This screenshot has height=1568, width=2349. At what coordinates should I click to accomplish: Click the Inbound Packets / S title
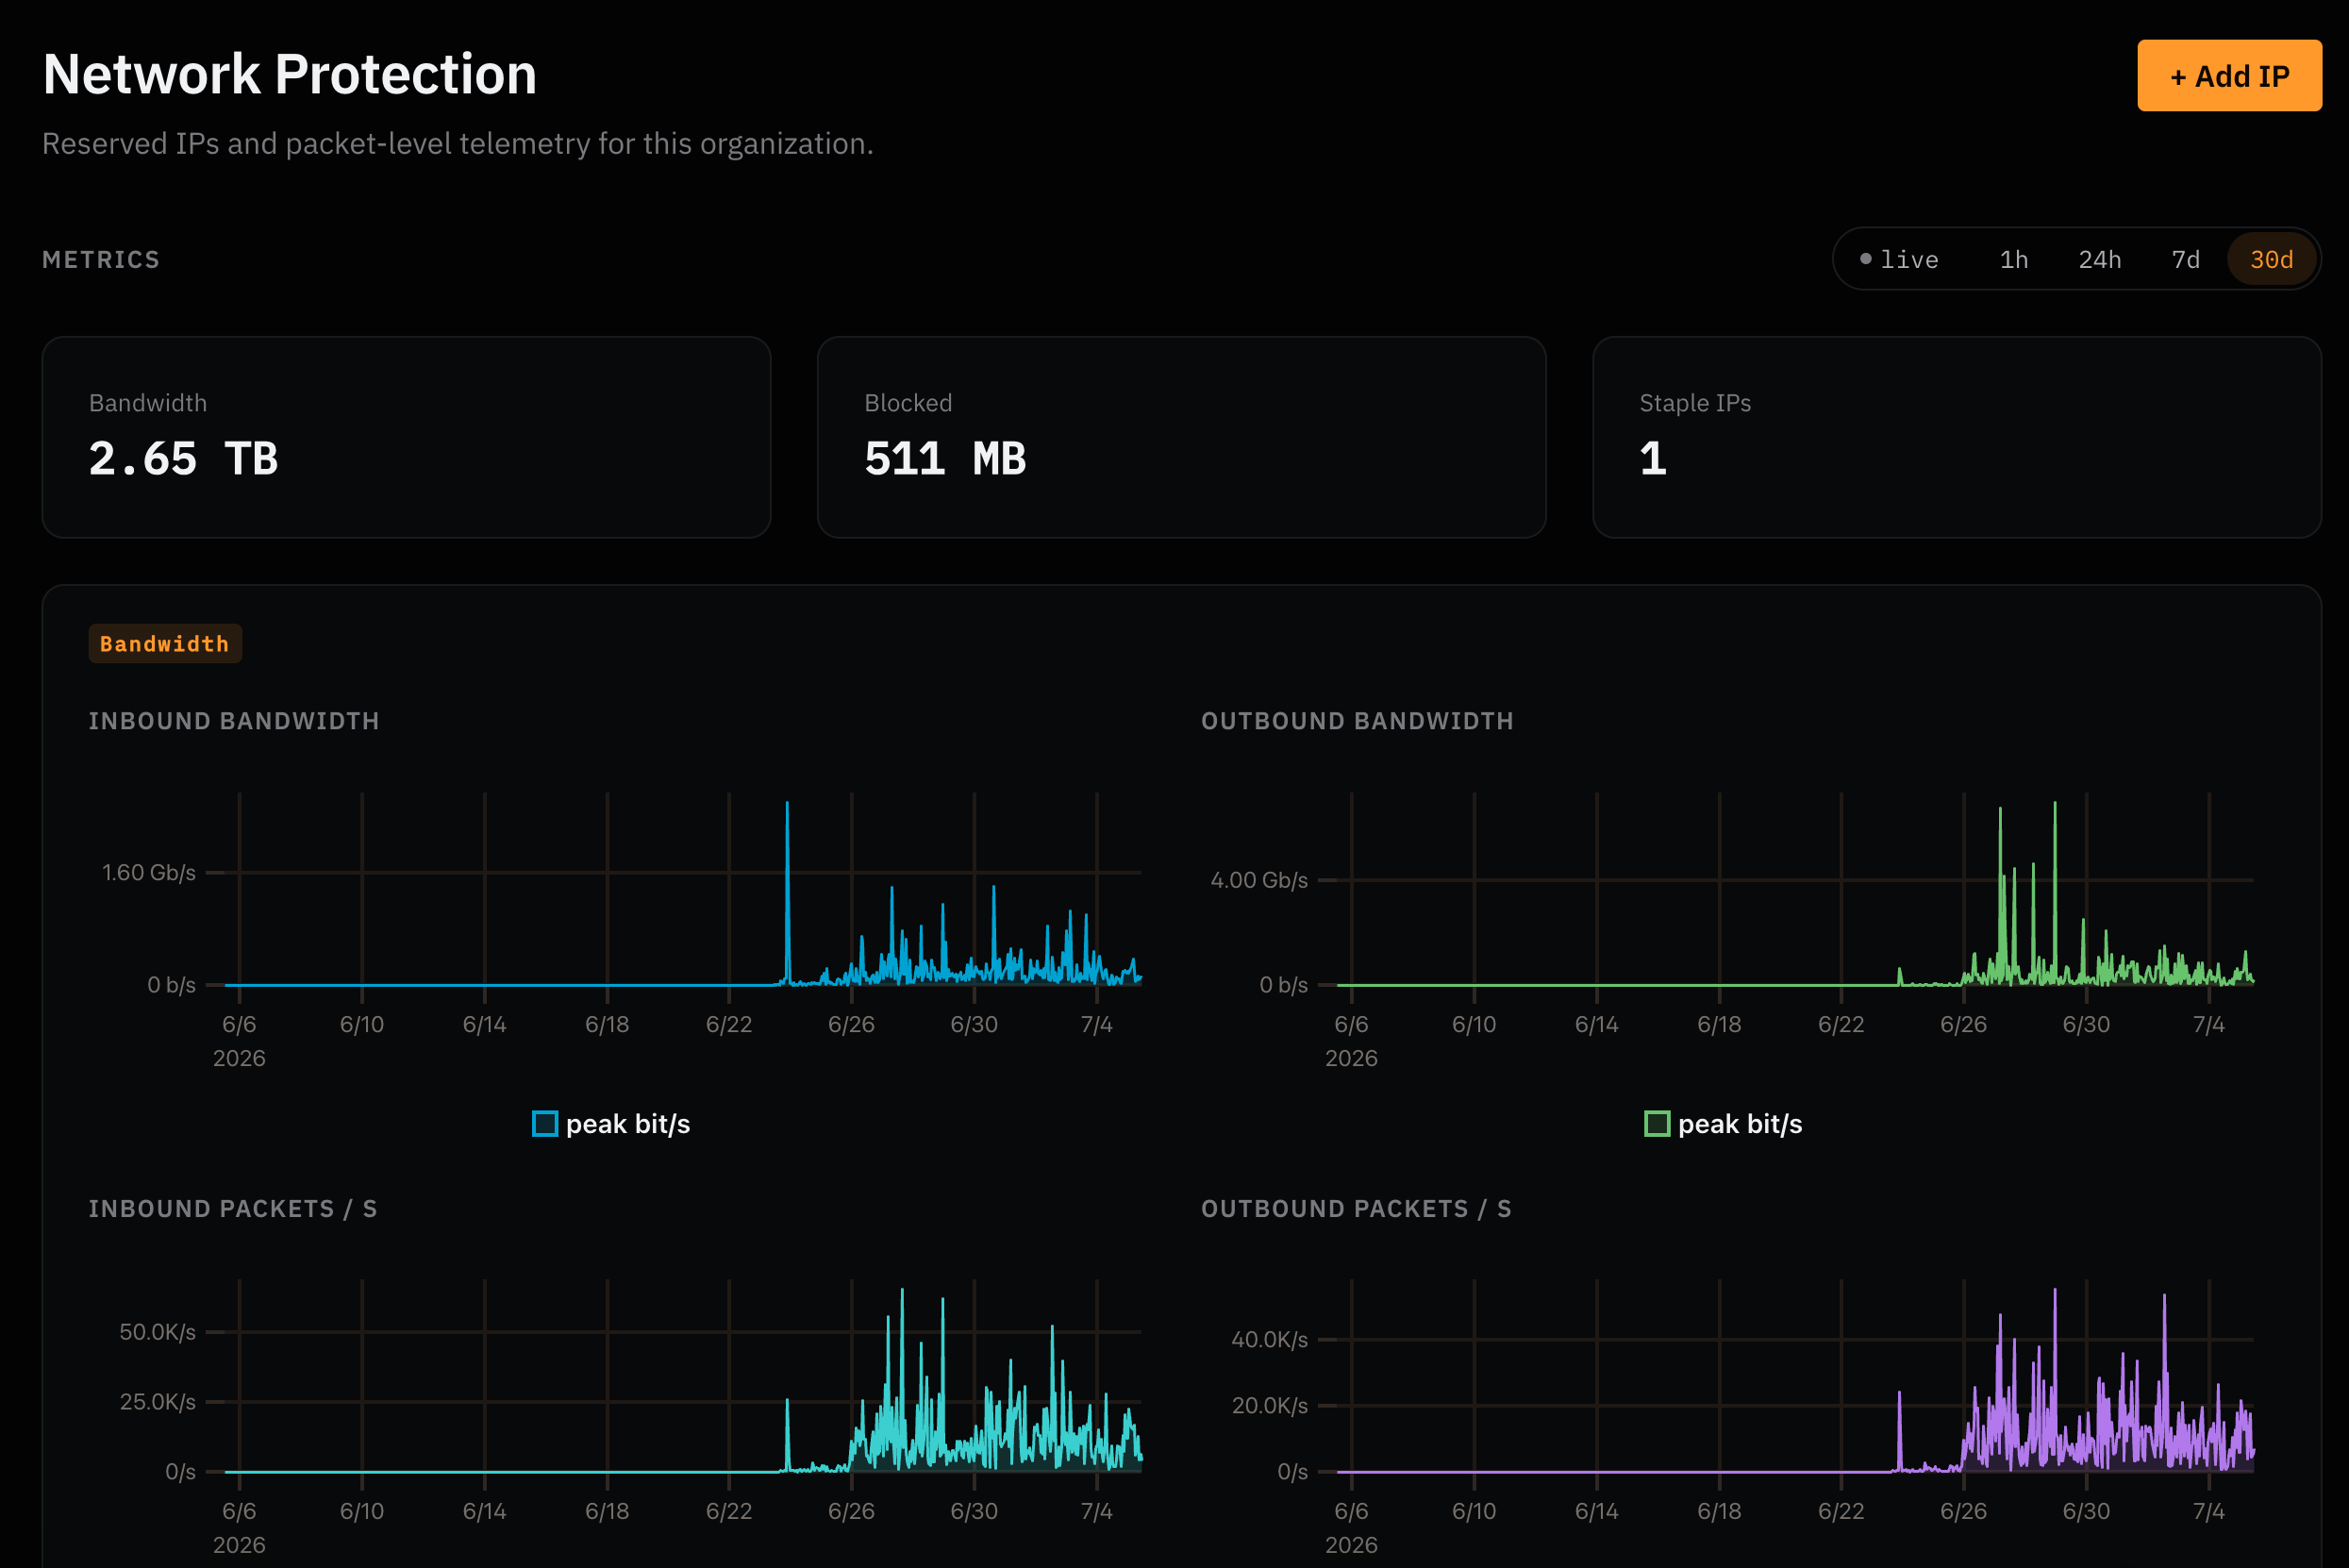(x=233, y=1209)
